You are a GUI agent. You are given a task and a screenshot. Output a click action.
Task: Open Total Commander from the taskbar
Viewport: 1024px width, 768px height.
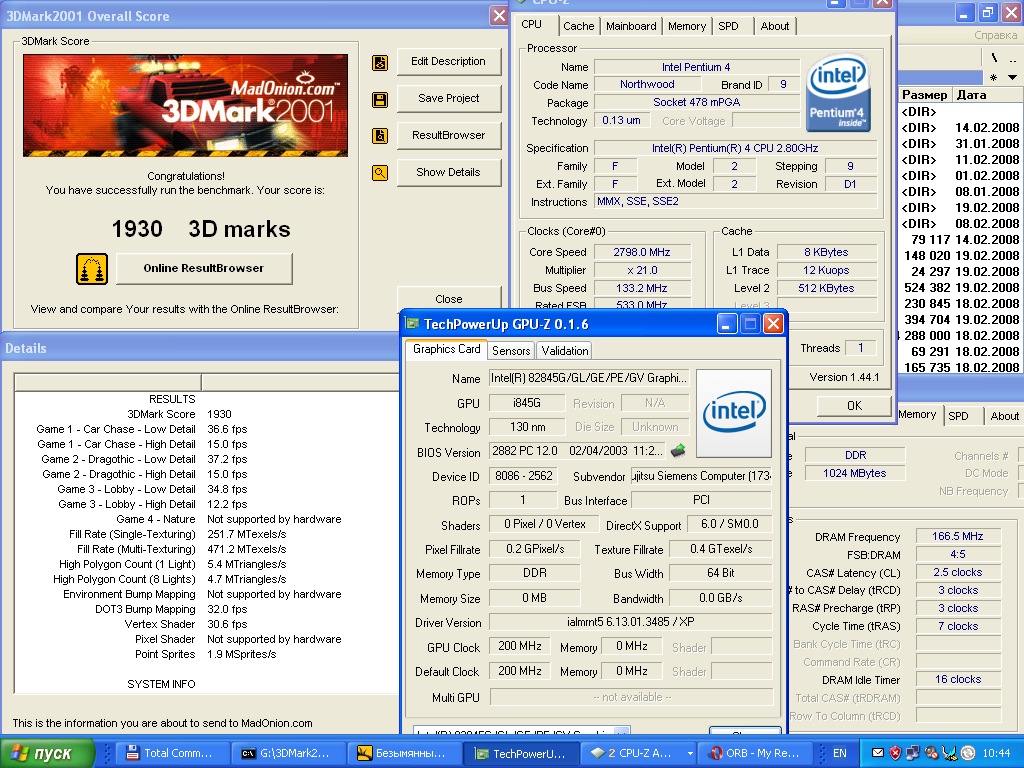pyautogui.click(x=174, y=753)
